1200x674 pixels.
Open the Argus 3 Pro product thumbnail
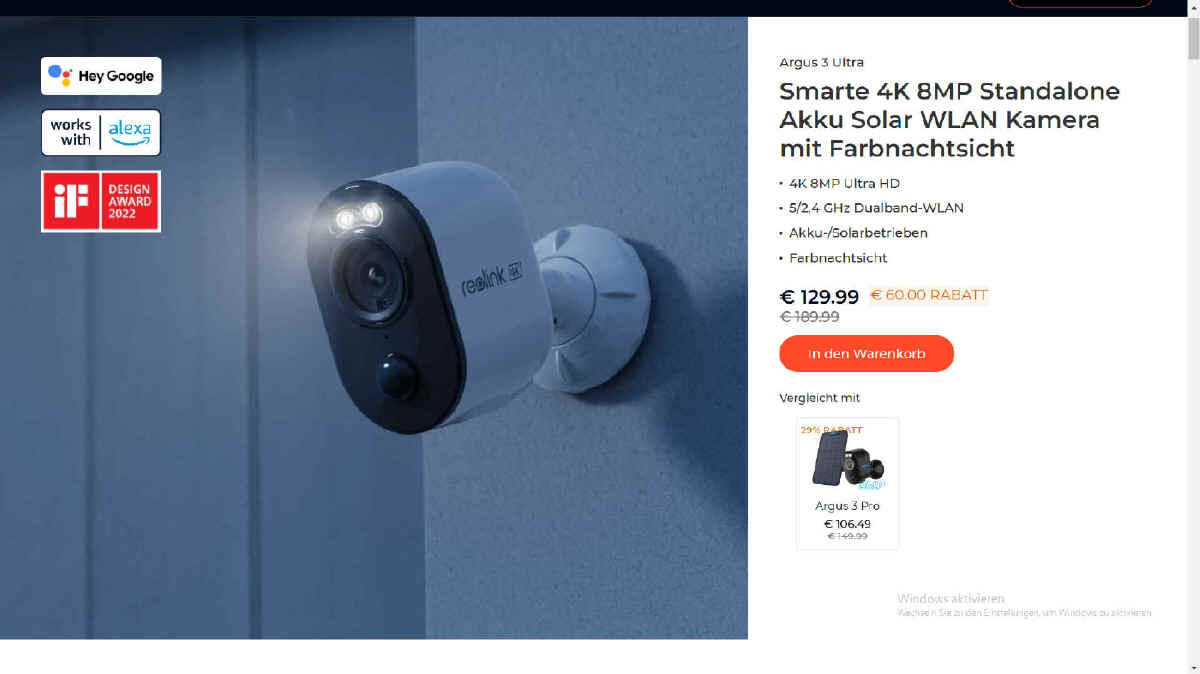[x=847, y=461]
